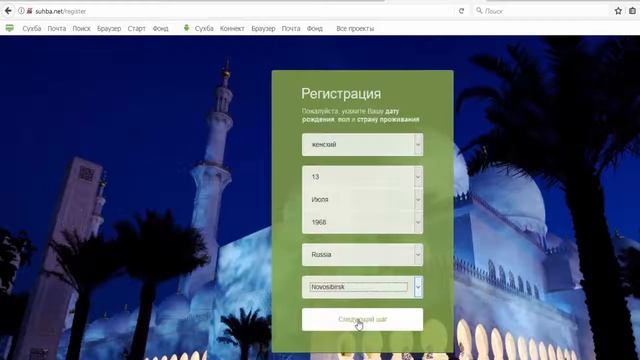
Task: Open Поиск link in the bookmarks bar
Action: (x=82, y=29)
